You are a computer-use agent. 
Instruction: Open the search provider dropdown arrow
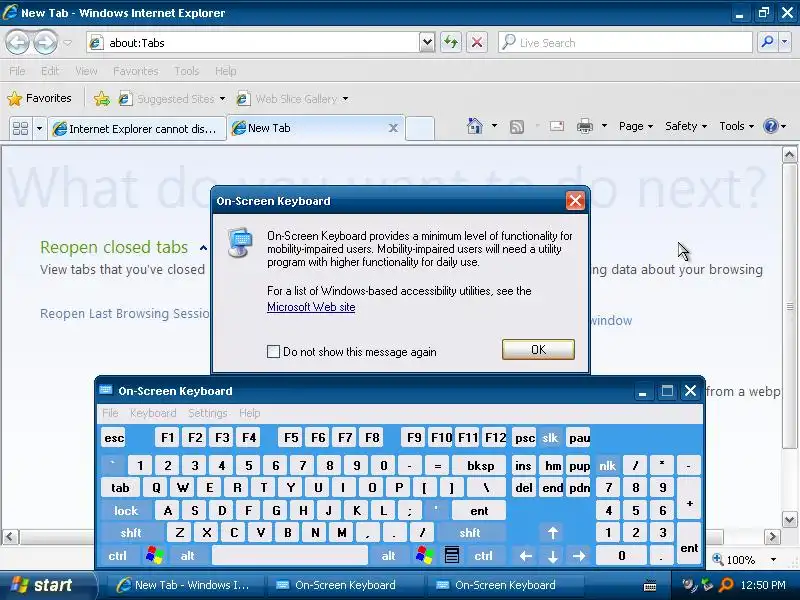click(785, 42)
